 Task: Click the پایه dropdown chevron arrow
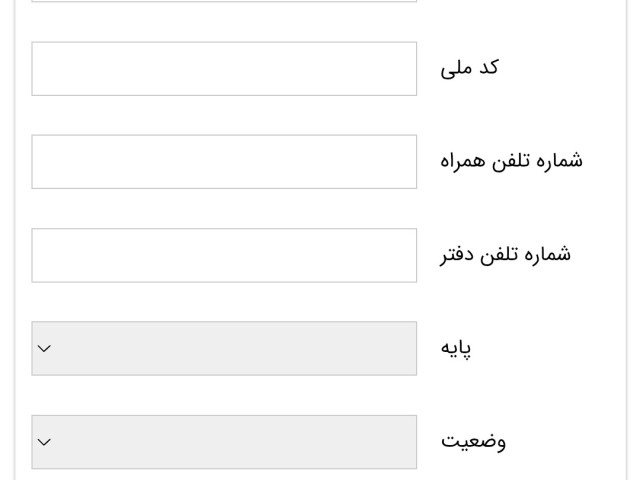(x=44, y=348)
